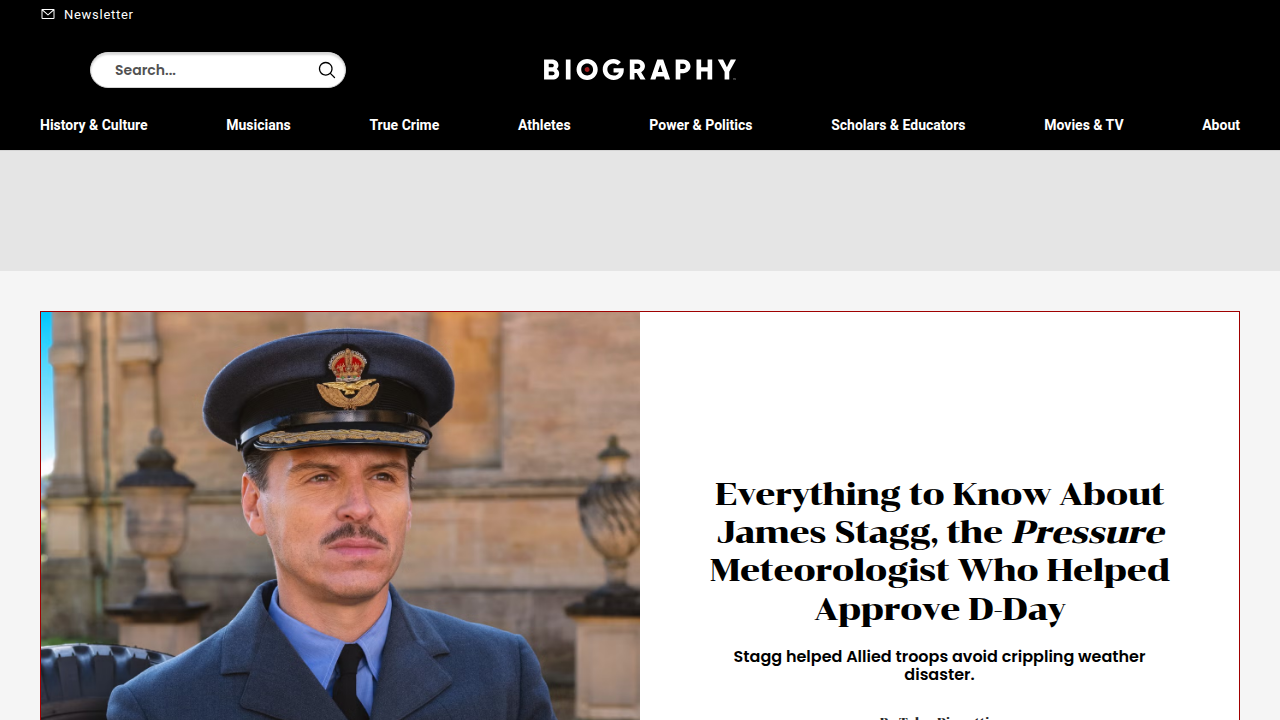Open the About page
The width and height of the screenshot is (1280, 720).
click(x=1221, y=125)
